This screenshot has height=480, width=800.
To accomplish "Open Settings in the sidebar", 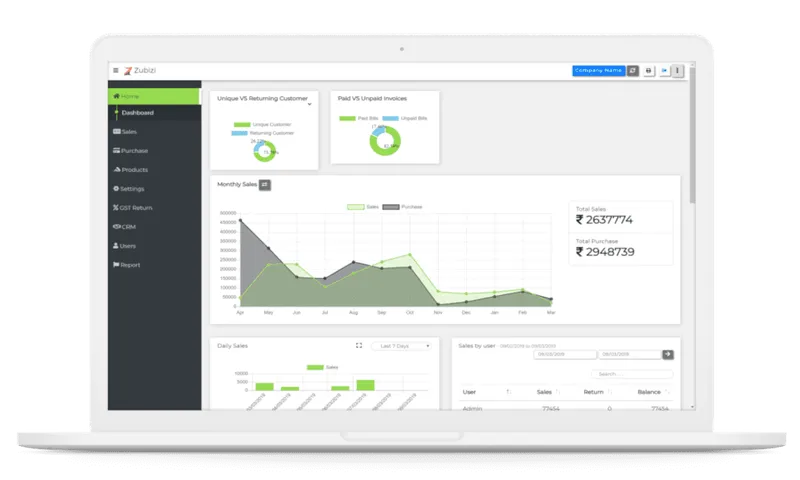I will coord(129,189).
